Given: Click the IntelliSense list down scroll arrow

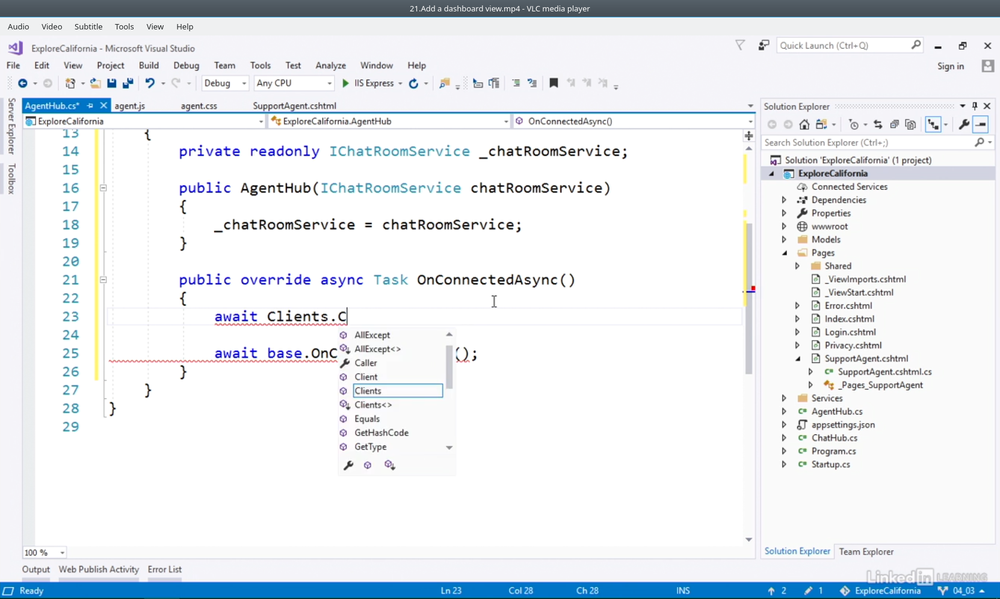Looking at the screenshot, I should point(449,448).
